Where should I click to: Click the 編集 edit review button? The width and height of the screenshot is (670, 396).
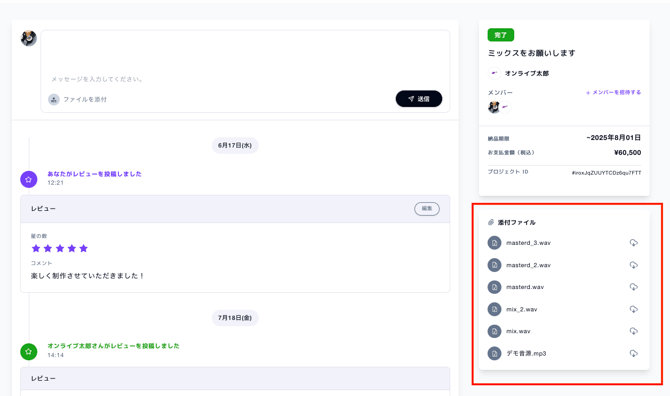(426, 208)
